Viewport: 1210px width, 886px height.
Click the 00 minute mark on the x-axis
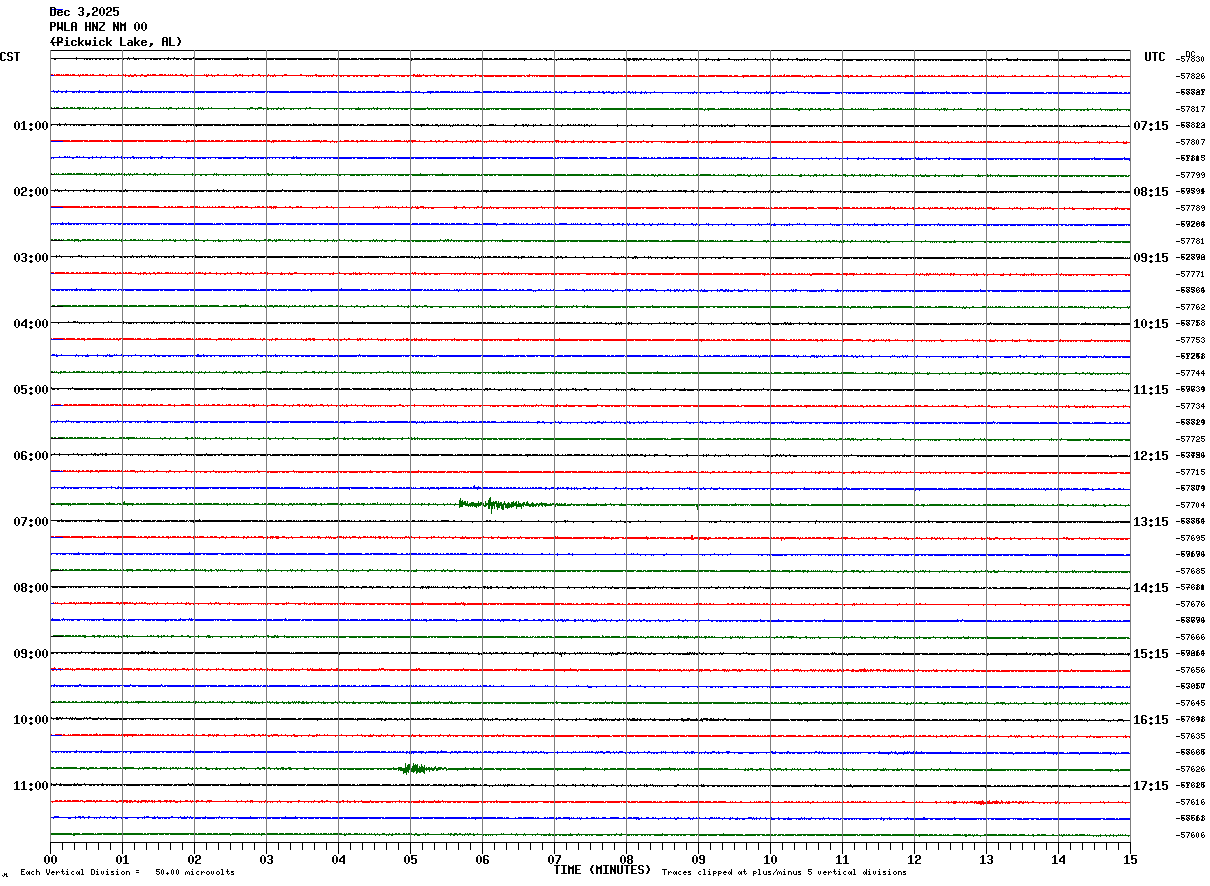click(51, 859)
